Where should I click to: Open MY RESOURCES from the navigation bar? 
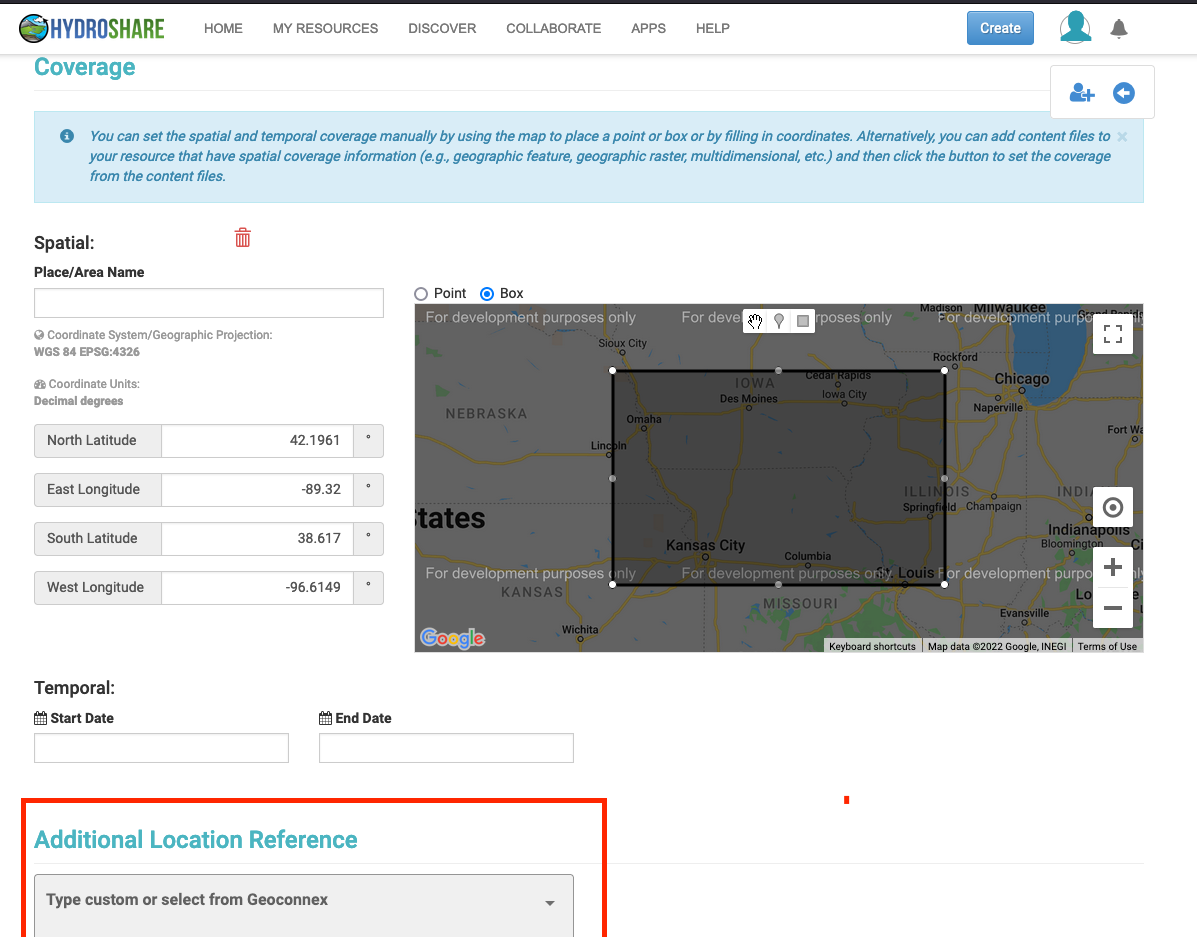[x=325, y=28]
